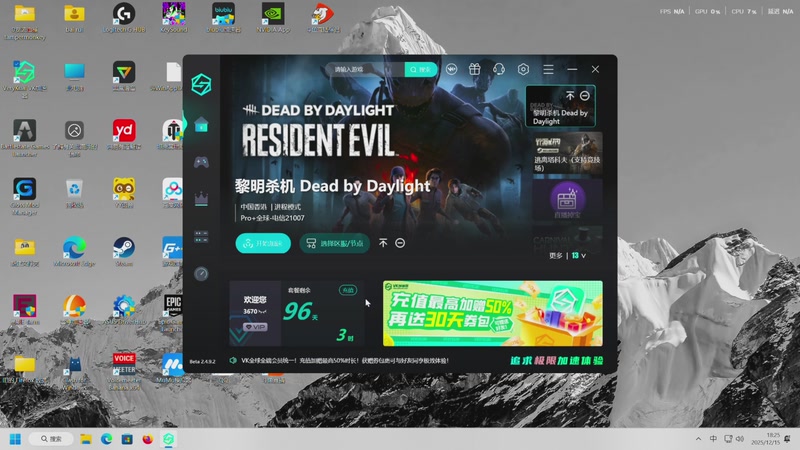
Task: Open the green 50% recharge bonus banner
Action: tap(493, 313)
